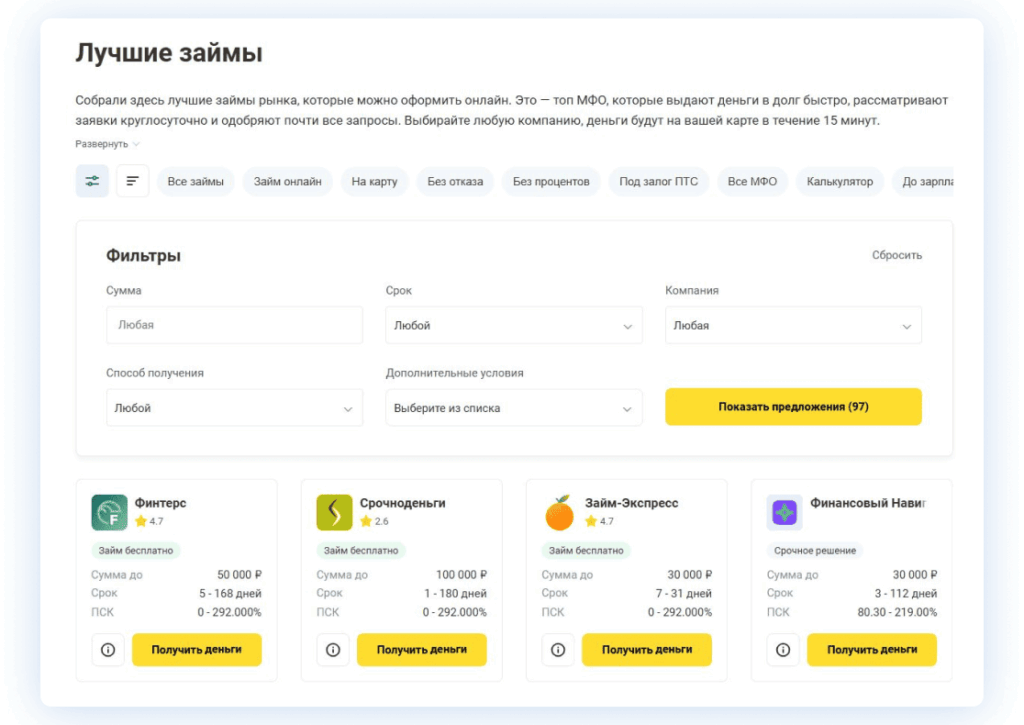Viewport: 1024px width, 725px height.
Task: Click the Финтерс company name
Action: [x=160, y=503]
